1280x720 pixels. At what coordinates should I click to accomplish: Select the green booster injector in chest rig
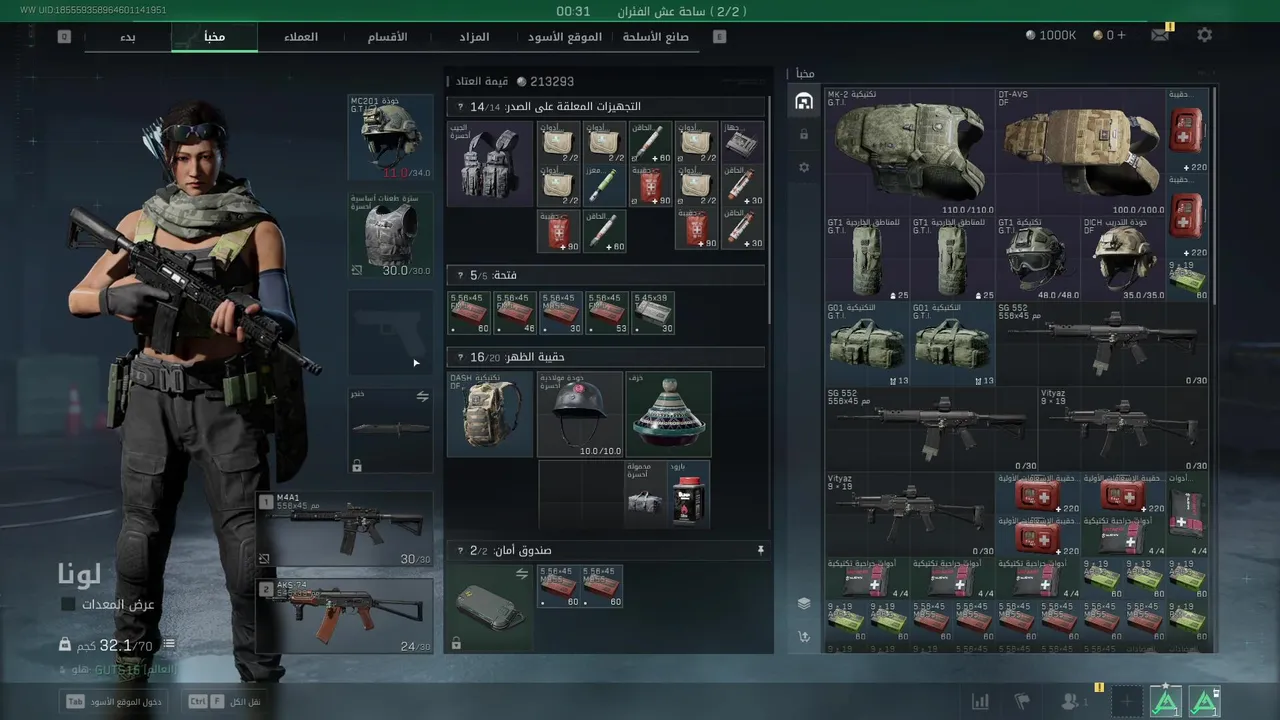pos(606,186)
